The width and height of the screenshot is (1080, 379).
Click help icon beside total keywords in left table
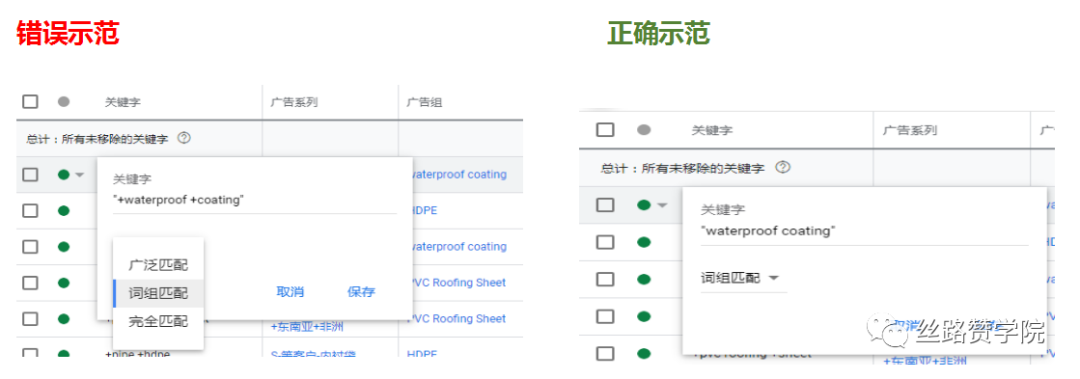coord(183,138)
